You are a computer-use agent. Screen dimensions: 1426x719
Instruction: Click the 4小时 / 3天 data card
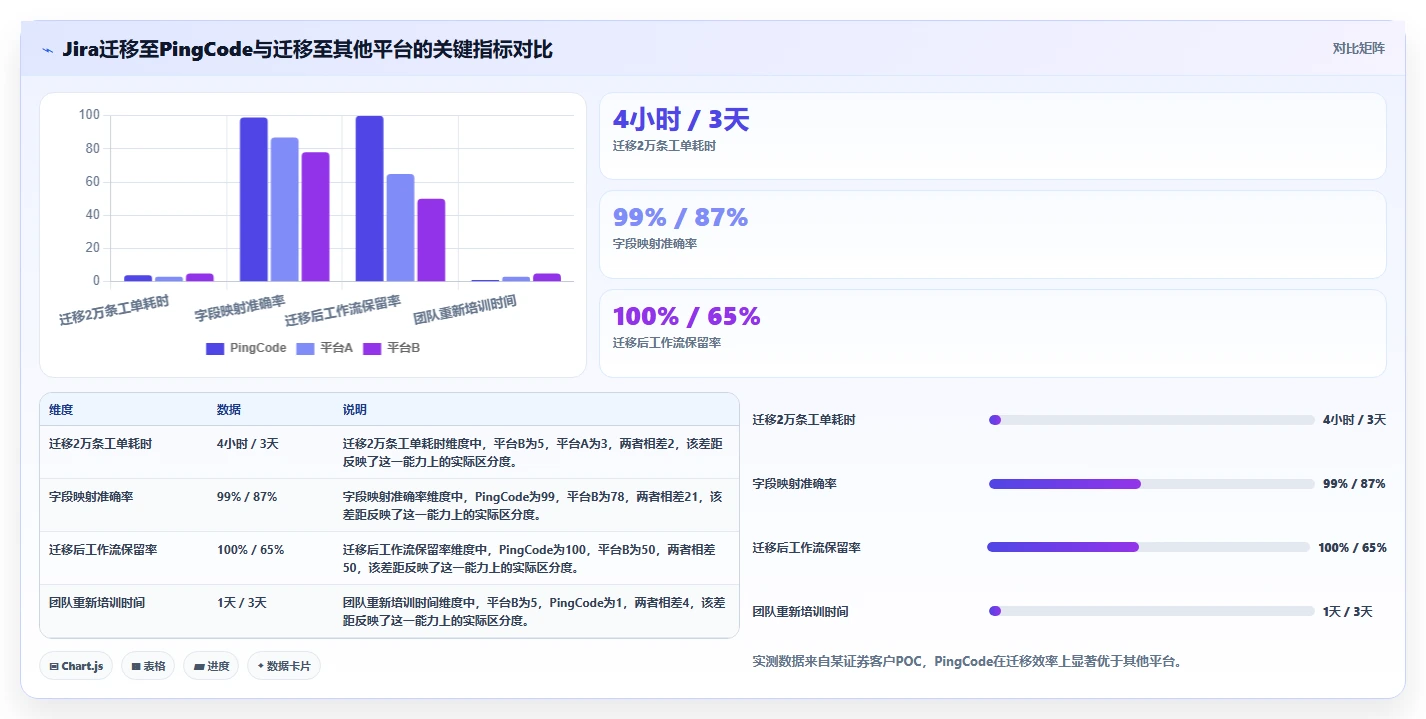pos(992,136)
